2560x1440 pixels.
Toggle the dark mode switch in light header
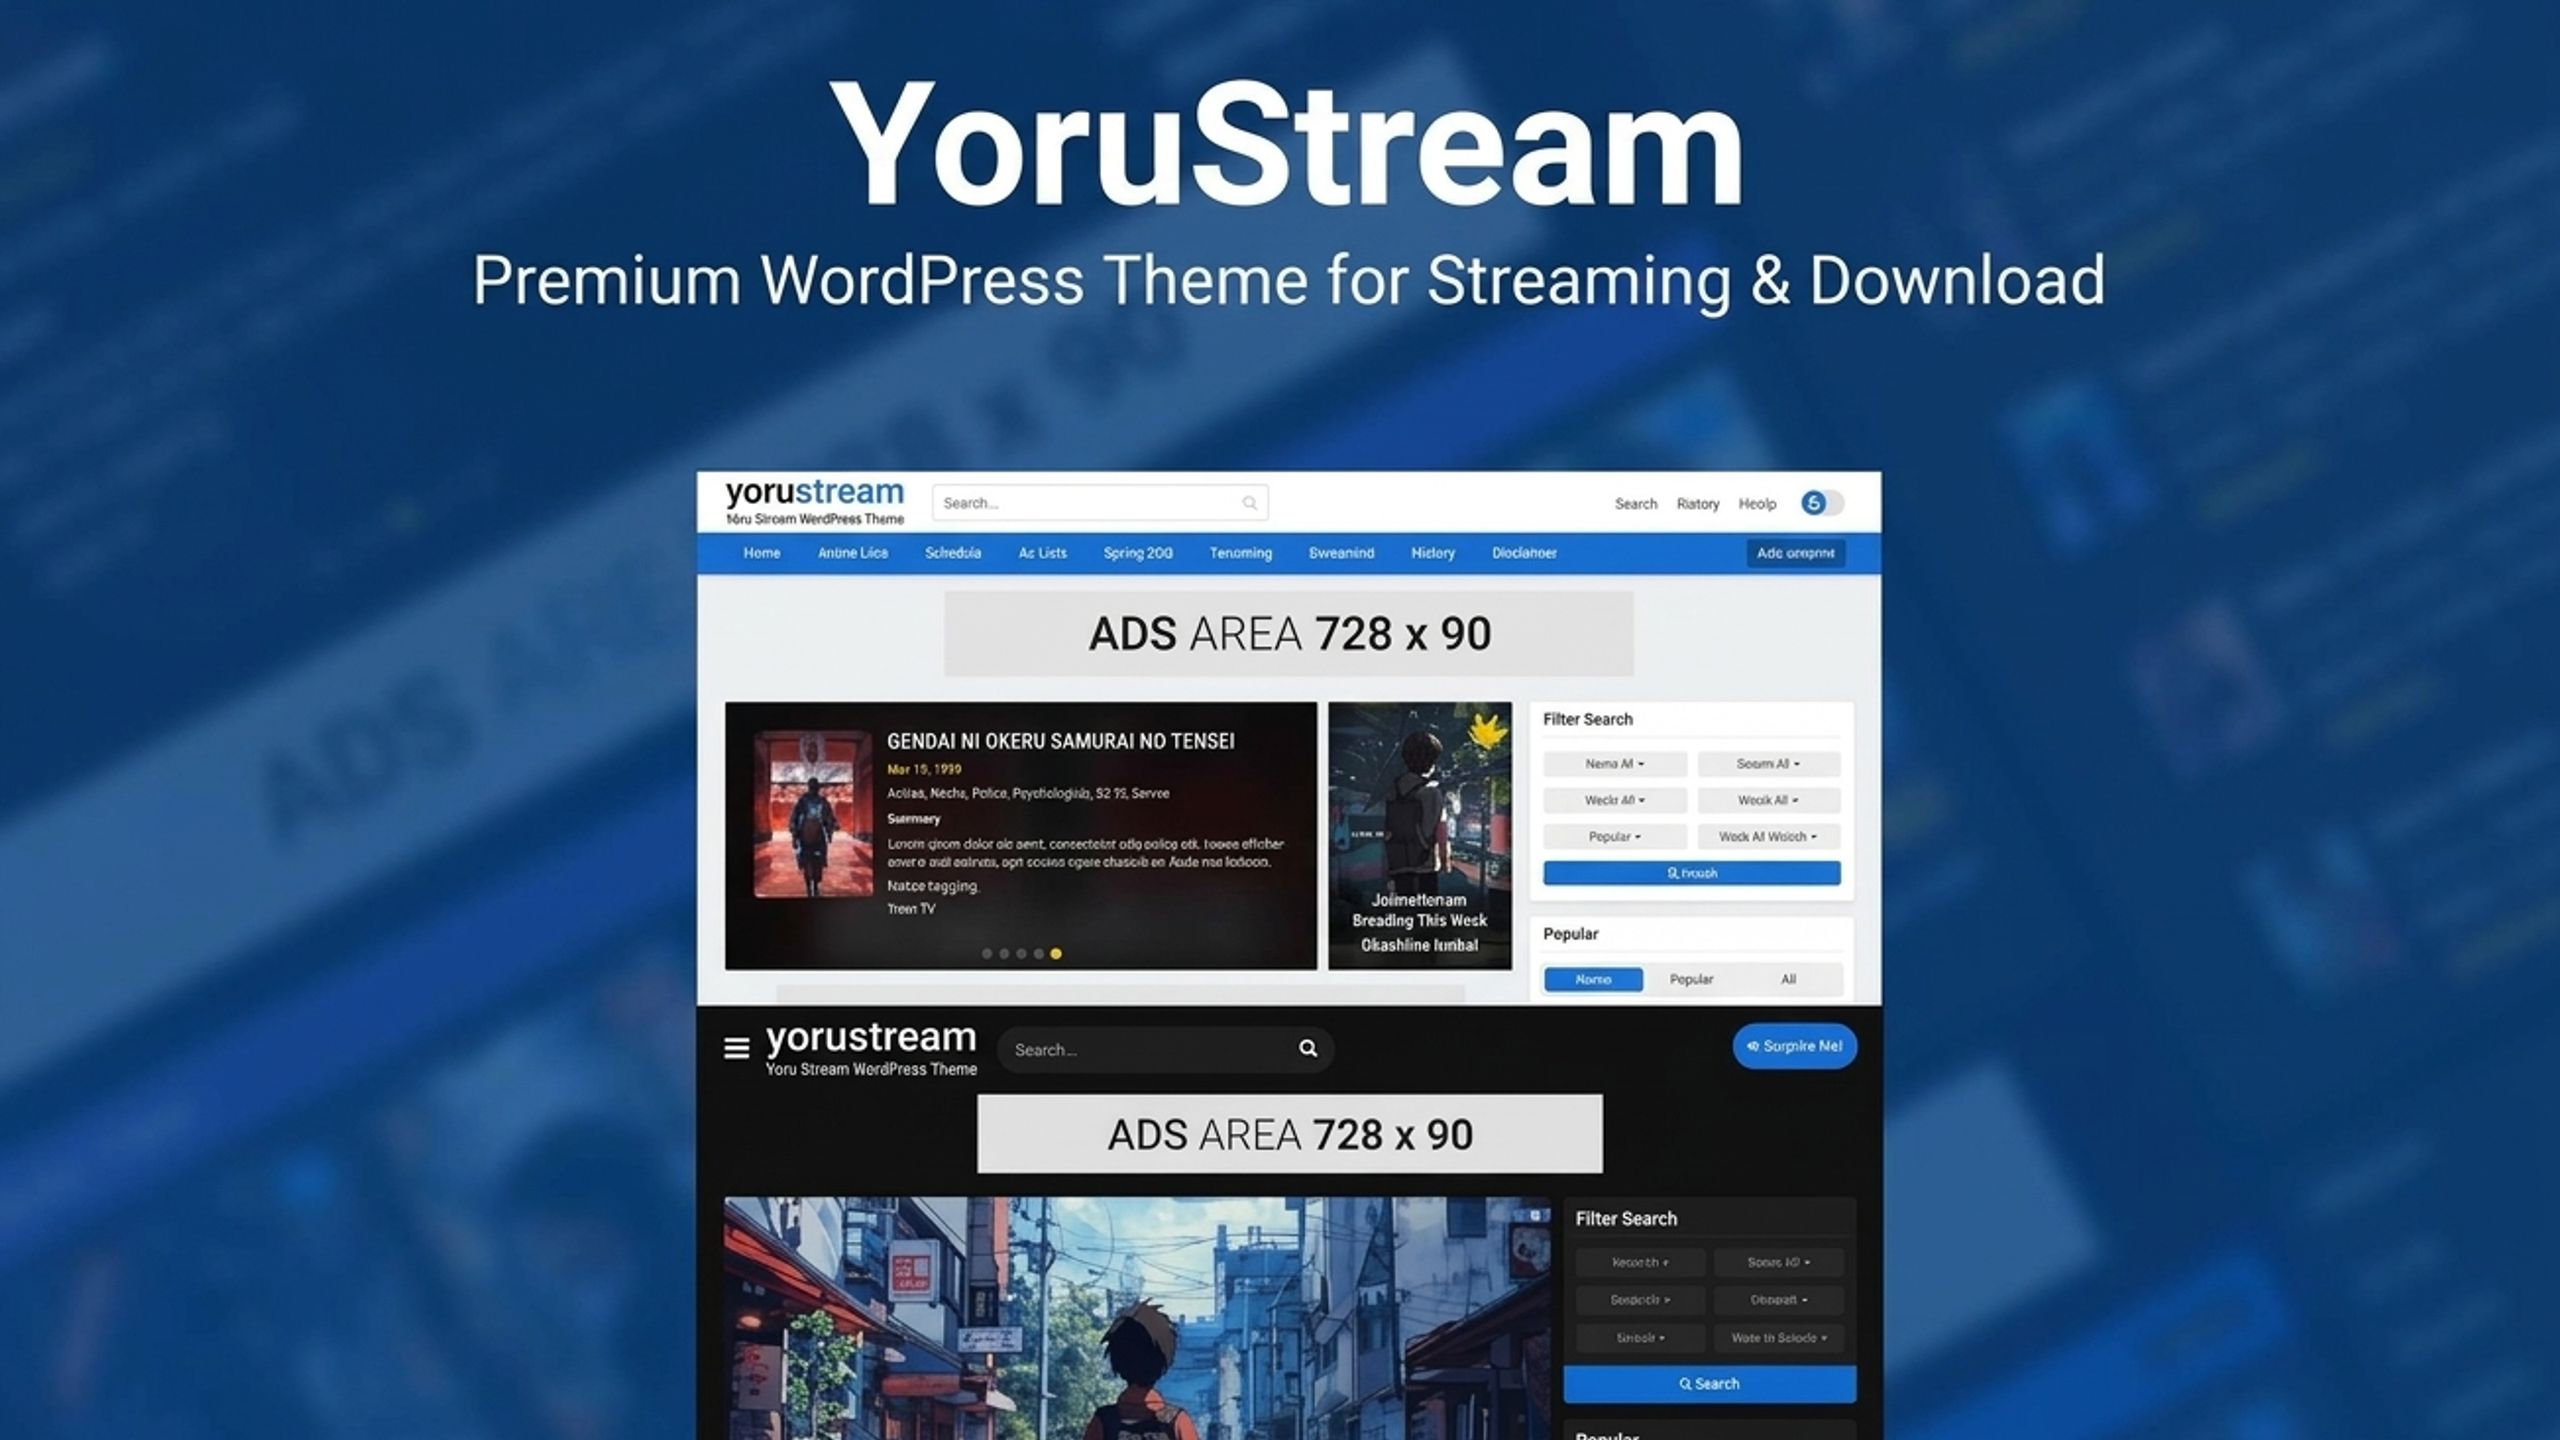click(1822, 503)
